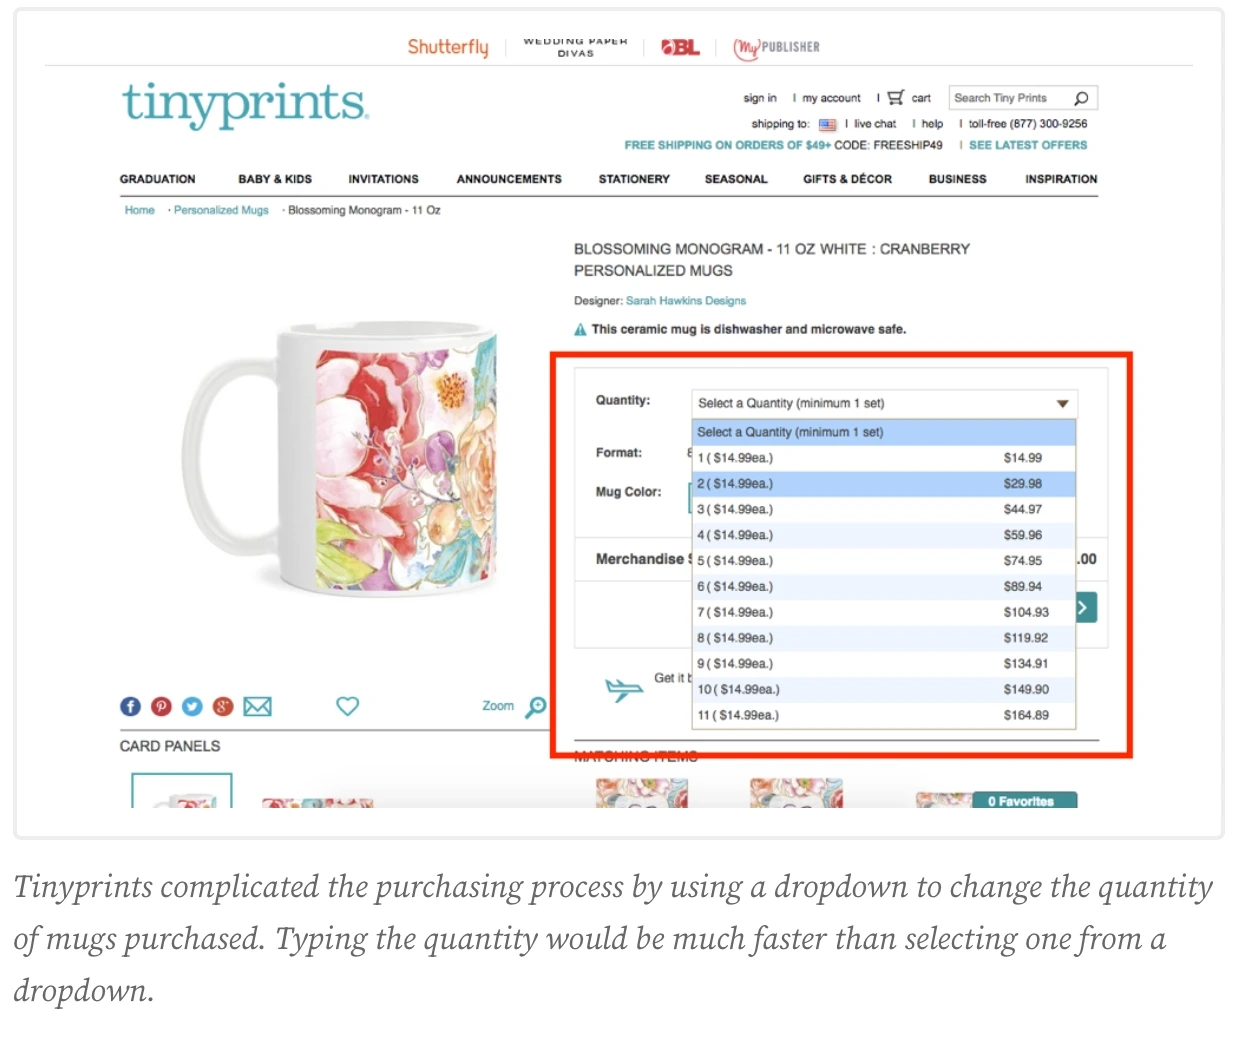Select quantity 2 for $29.98
The image size is (1240, 1048).
point(884,484)
